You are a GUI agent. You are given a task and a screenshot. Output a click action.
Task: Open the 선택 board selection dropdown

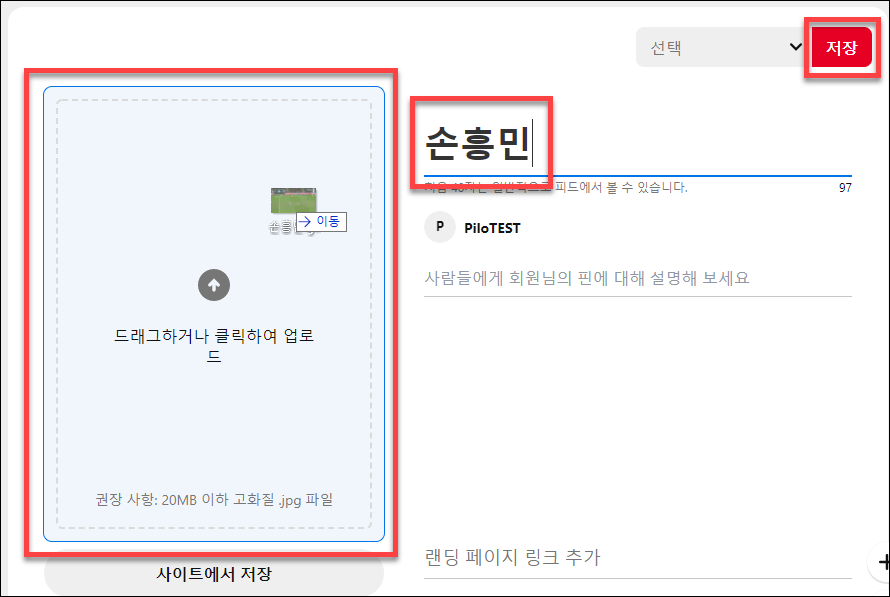tap(723, 47)
